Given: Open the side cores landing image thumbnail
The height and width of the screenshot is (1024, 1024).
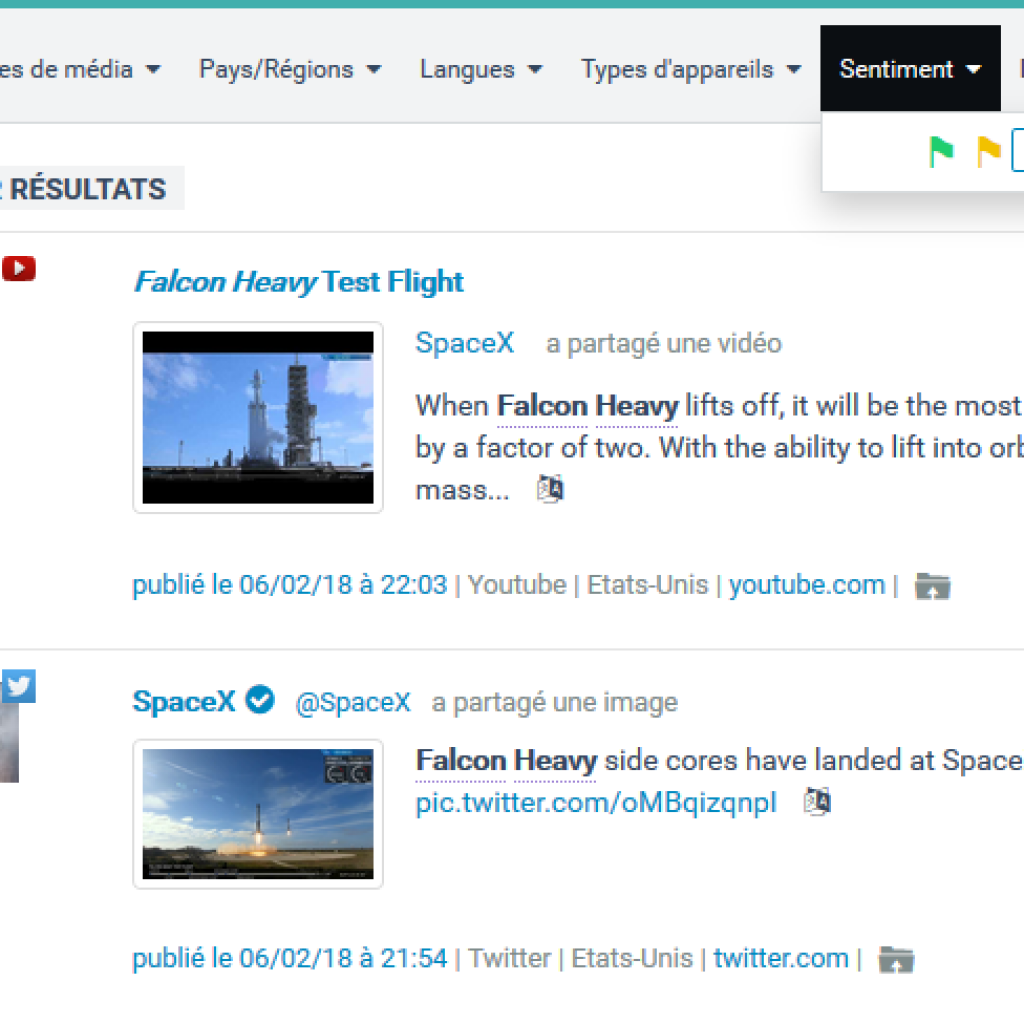Looking at the screenshot, I should 258,814.
